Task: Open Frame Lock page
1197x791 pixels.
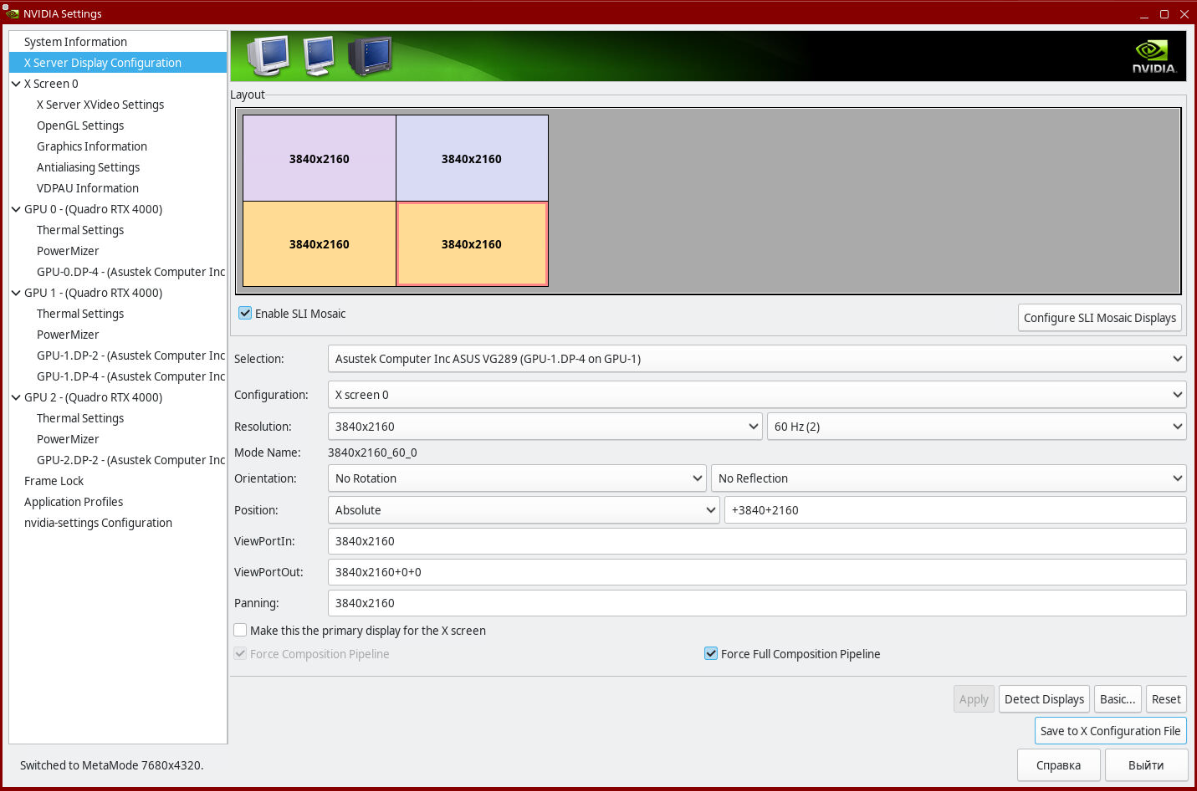Action: (53, 481)
